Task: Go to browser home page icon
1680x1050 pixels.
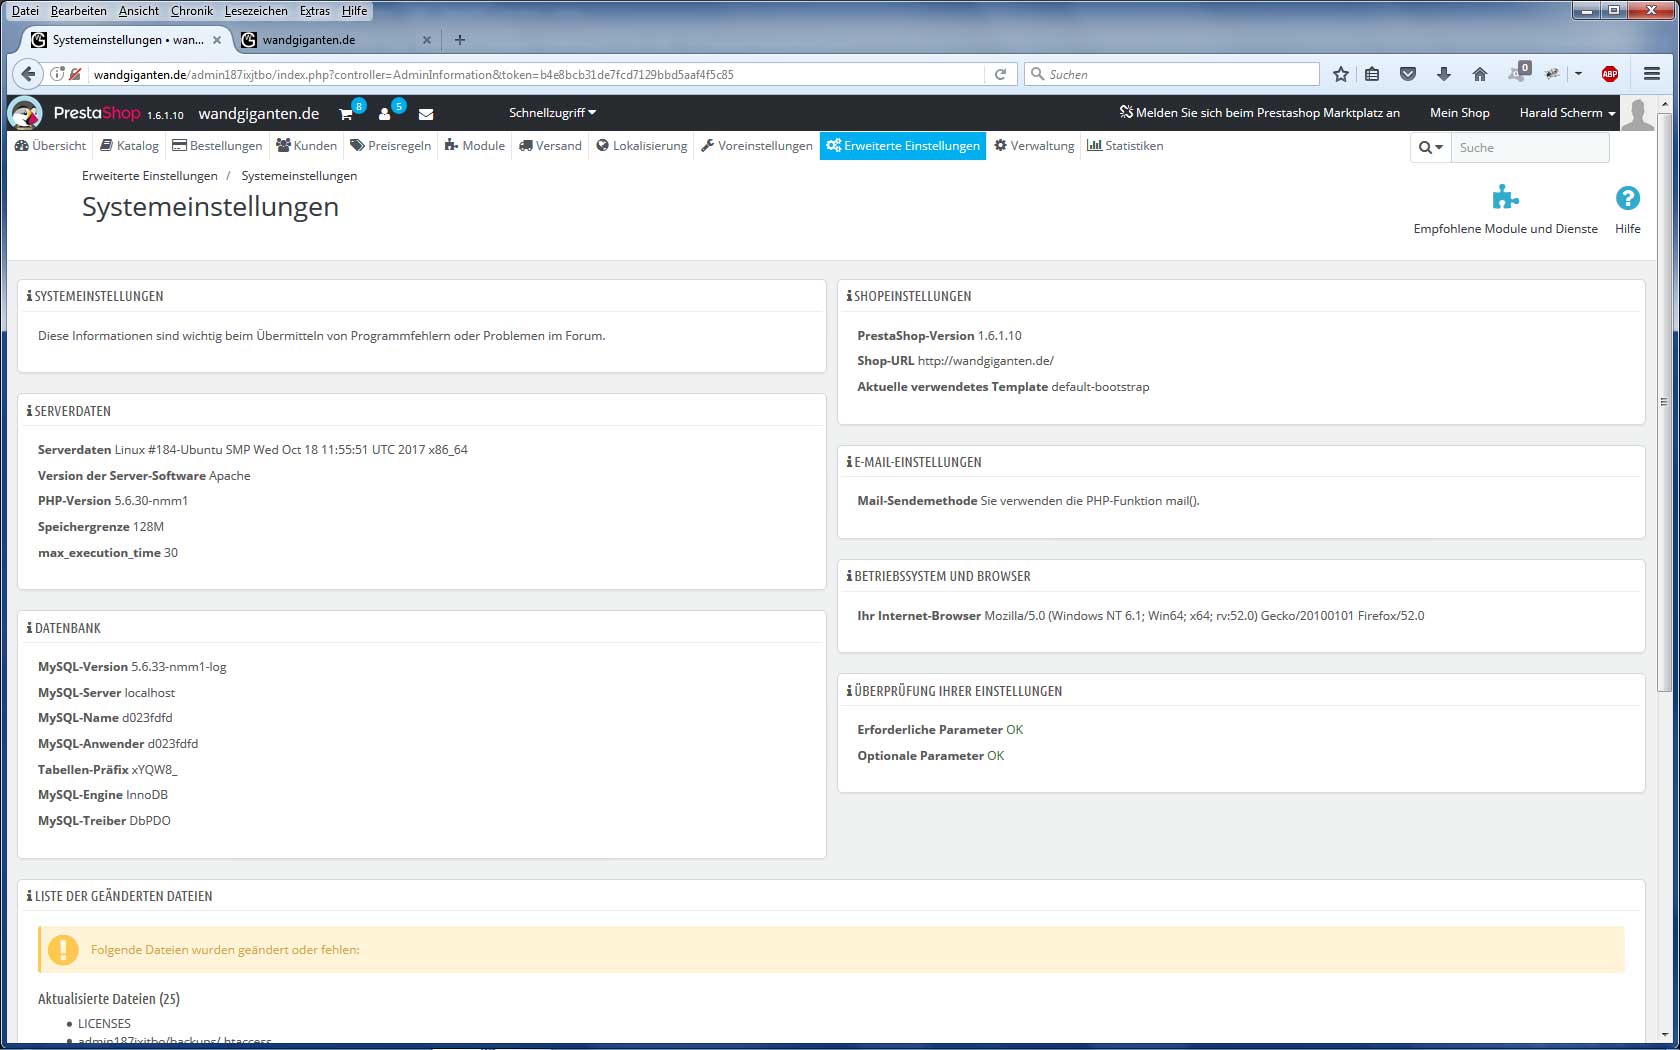Action: coord(1480,74)
